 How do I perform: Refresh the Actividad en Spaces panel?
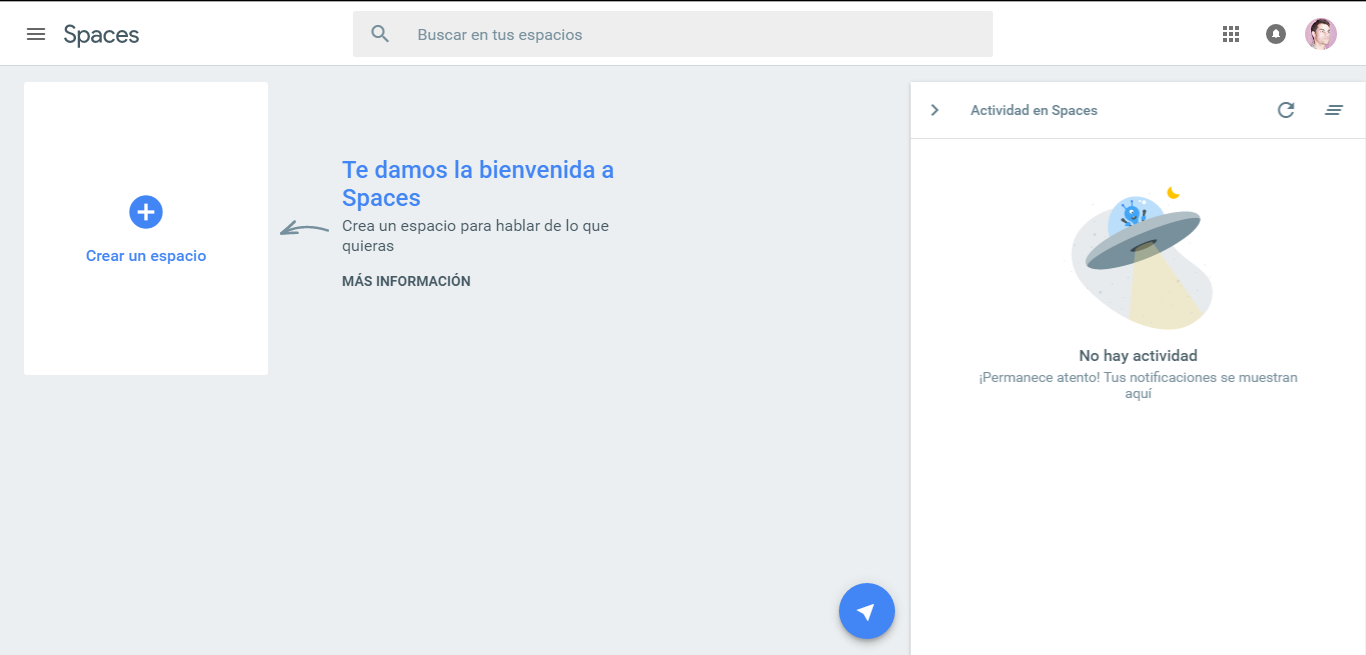[x=1286, y=110]
